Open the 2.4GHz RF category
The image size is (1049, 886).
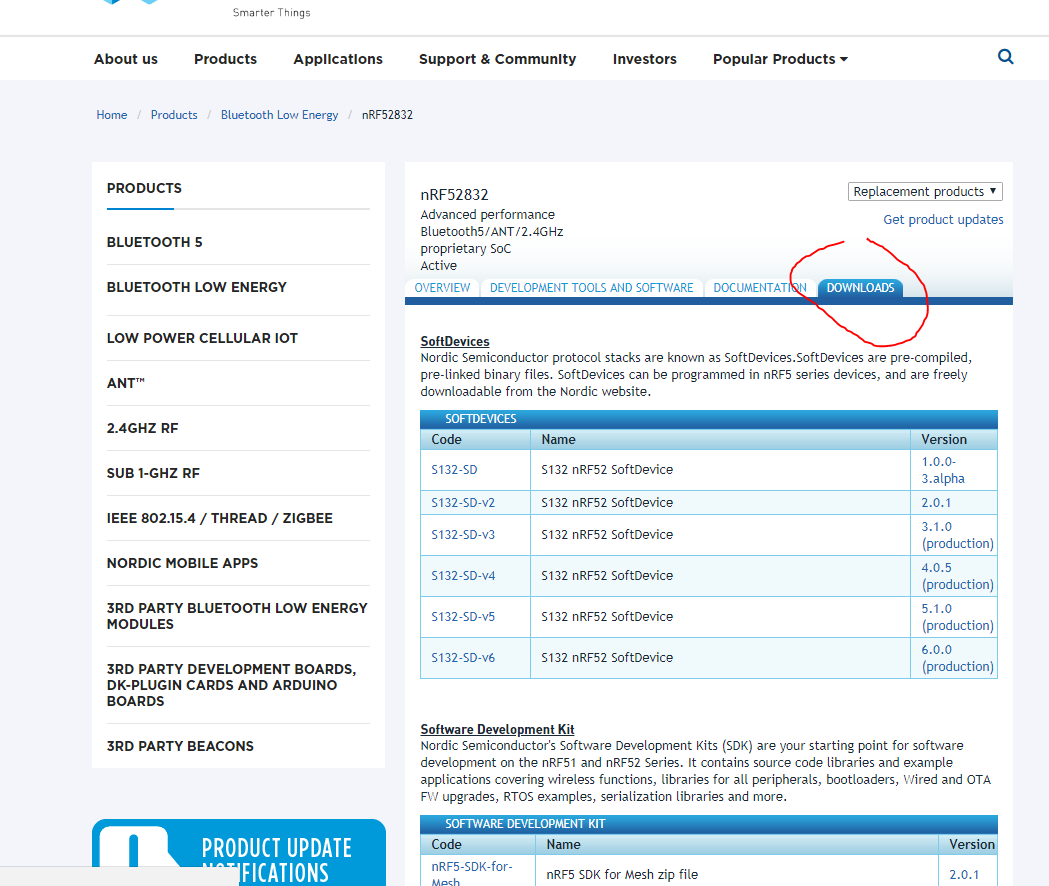click(142, 428)
